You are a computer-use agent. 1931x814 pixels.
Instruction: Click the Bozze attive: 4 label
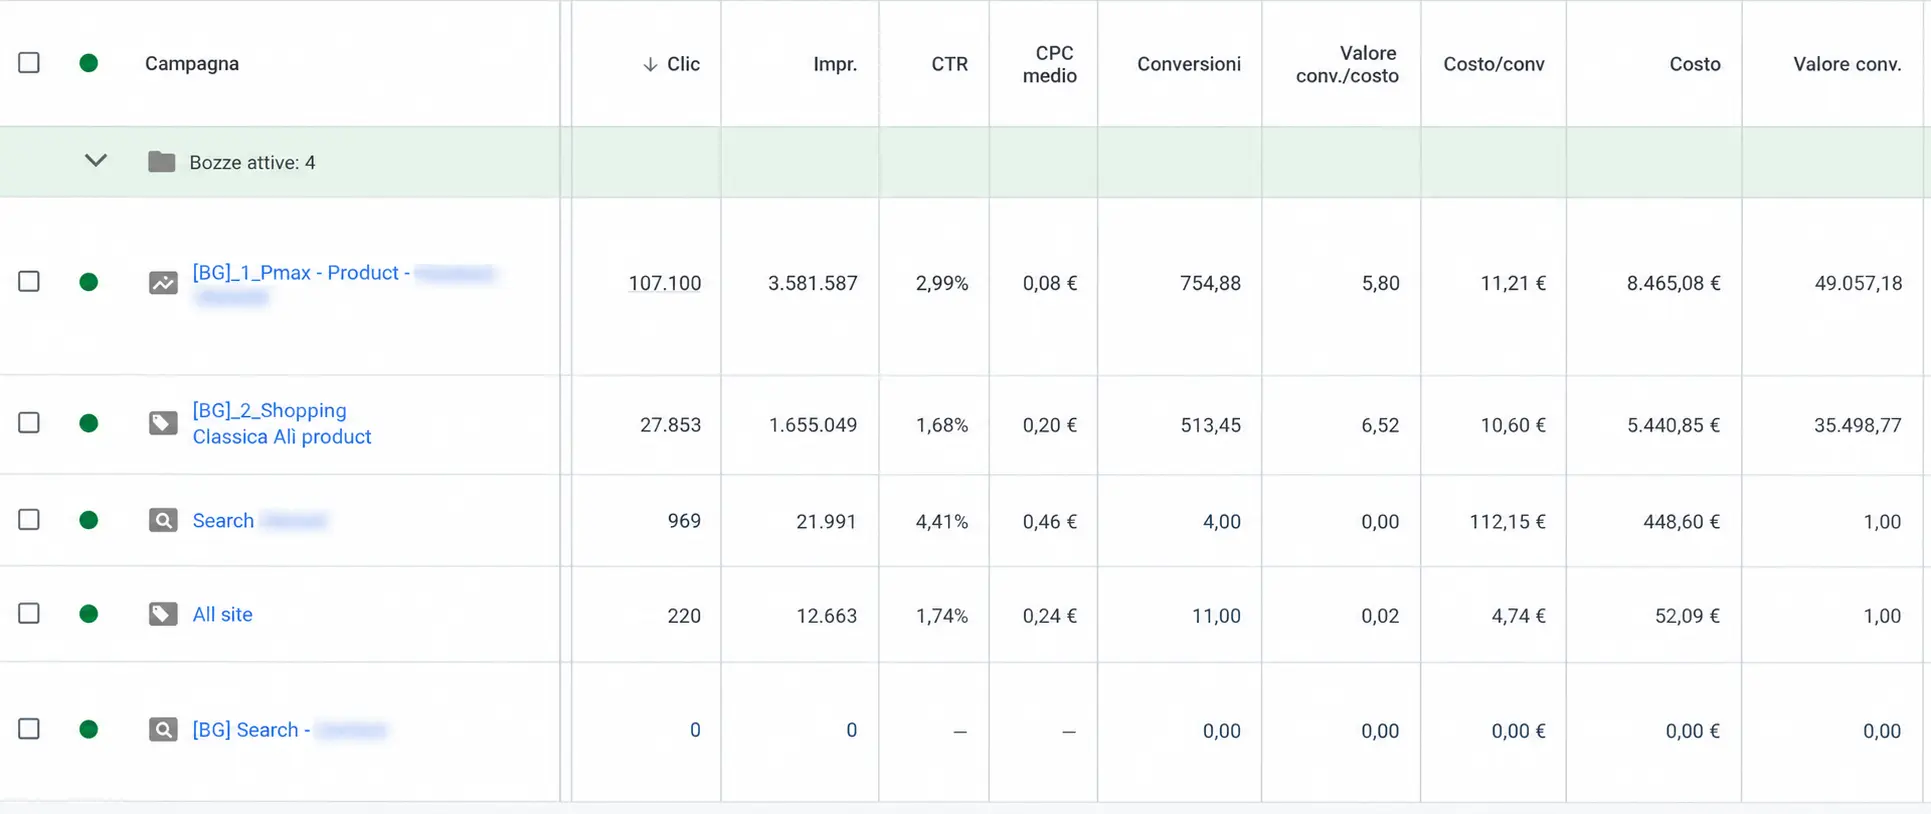[252, 162]
